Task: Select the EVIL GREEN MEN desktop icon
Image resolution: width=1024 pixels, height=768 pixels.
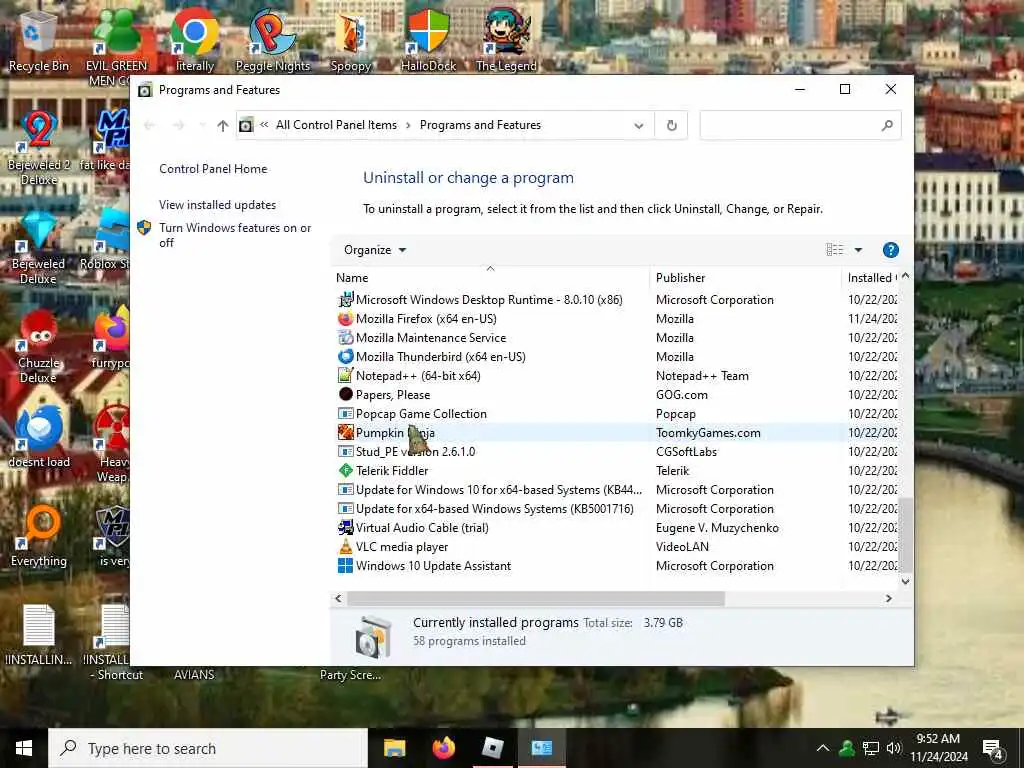Action: pyautogui.click(x=116, y=47)
